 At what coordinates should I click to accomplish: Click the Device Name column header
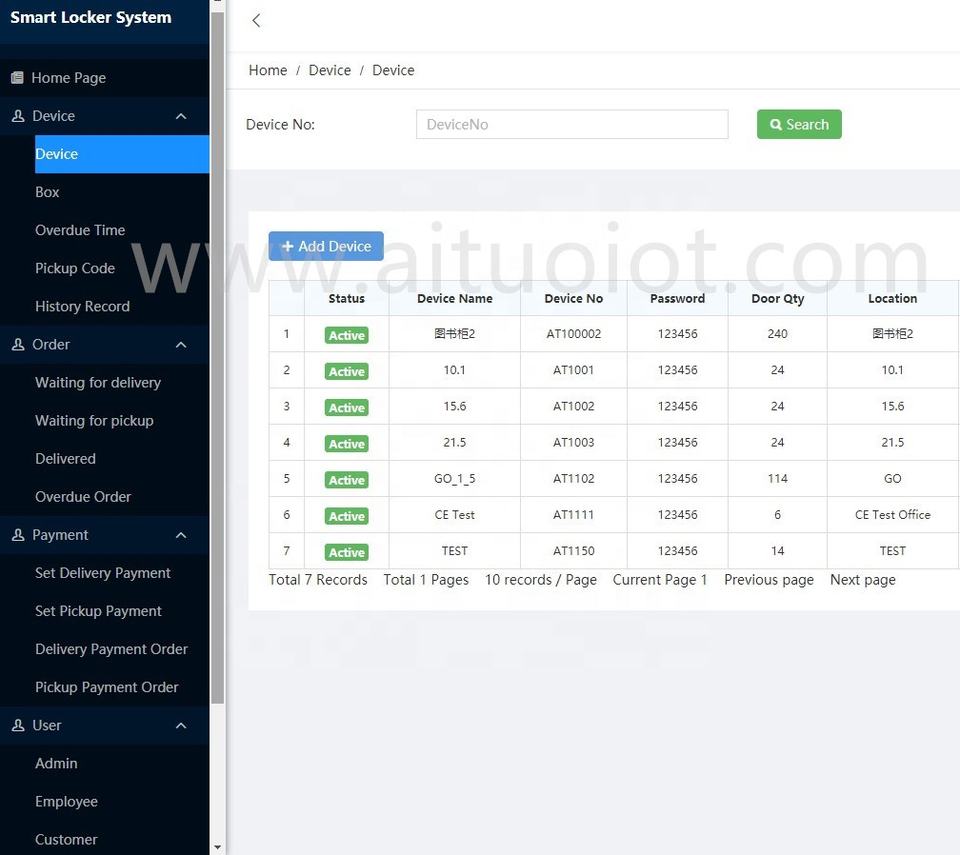(454, 298)
